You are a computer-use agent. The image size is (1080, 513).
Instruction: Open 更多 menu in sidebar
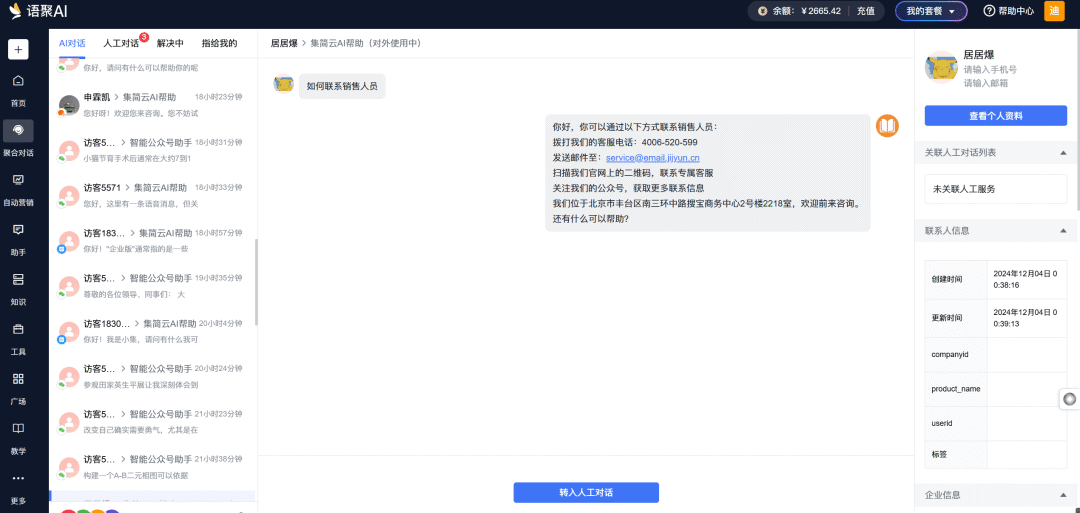pos(18,488)
